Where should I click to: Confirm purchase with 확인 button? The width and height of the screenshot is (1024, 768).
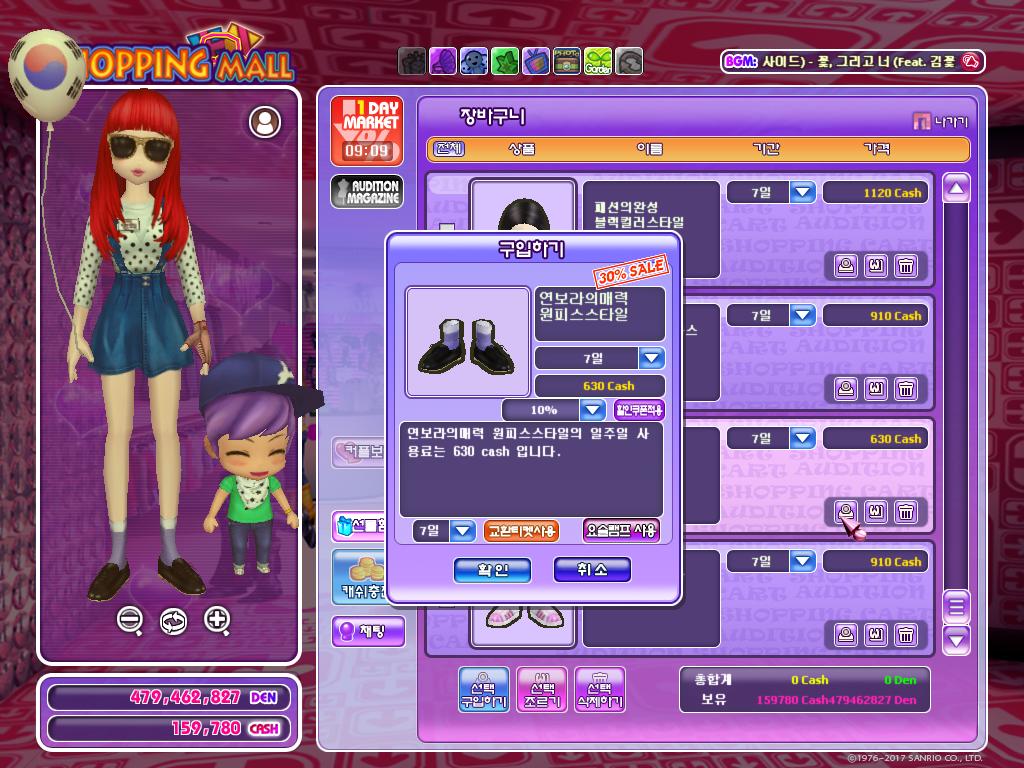click(x=492, y=570)
